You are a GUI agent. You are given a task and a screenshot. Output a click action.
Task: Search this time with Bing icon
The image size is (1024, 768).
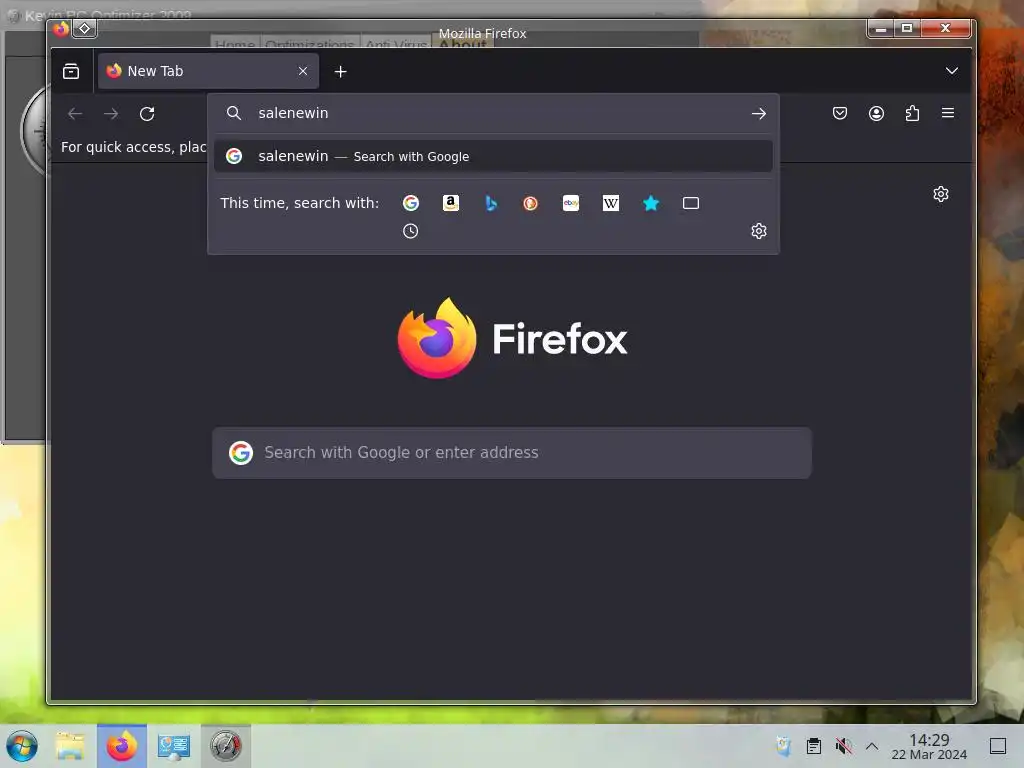[x=491, y=203]
